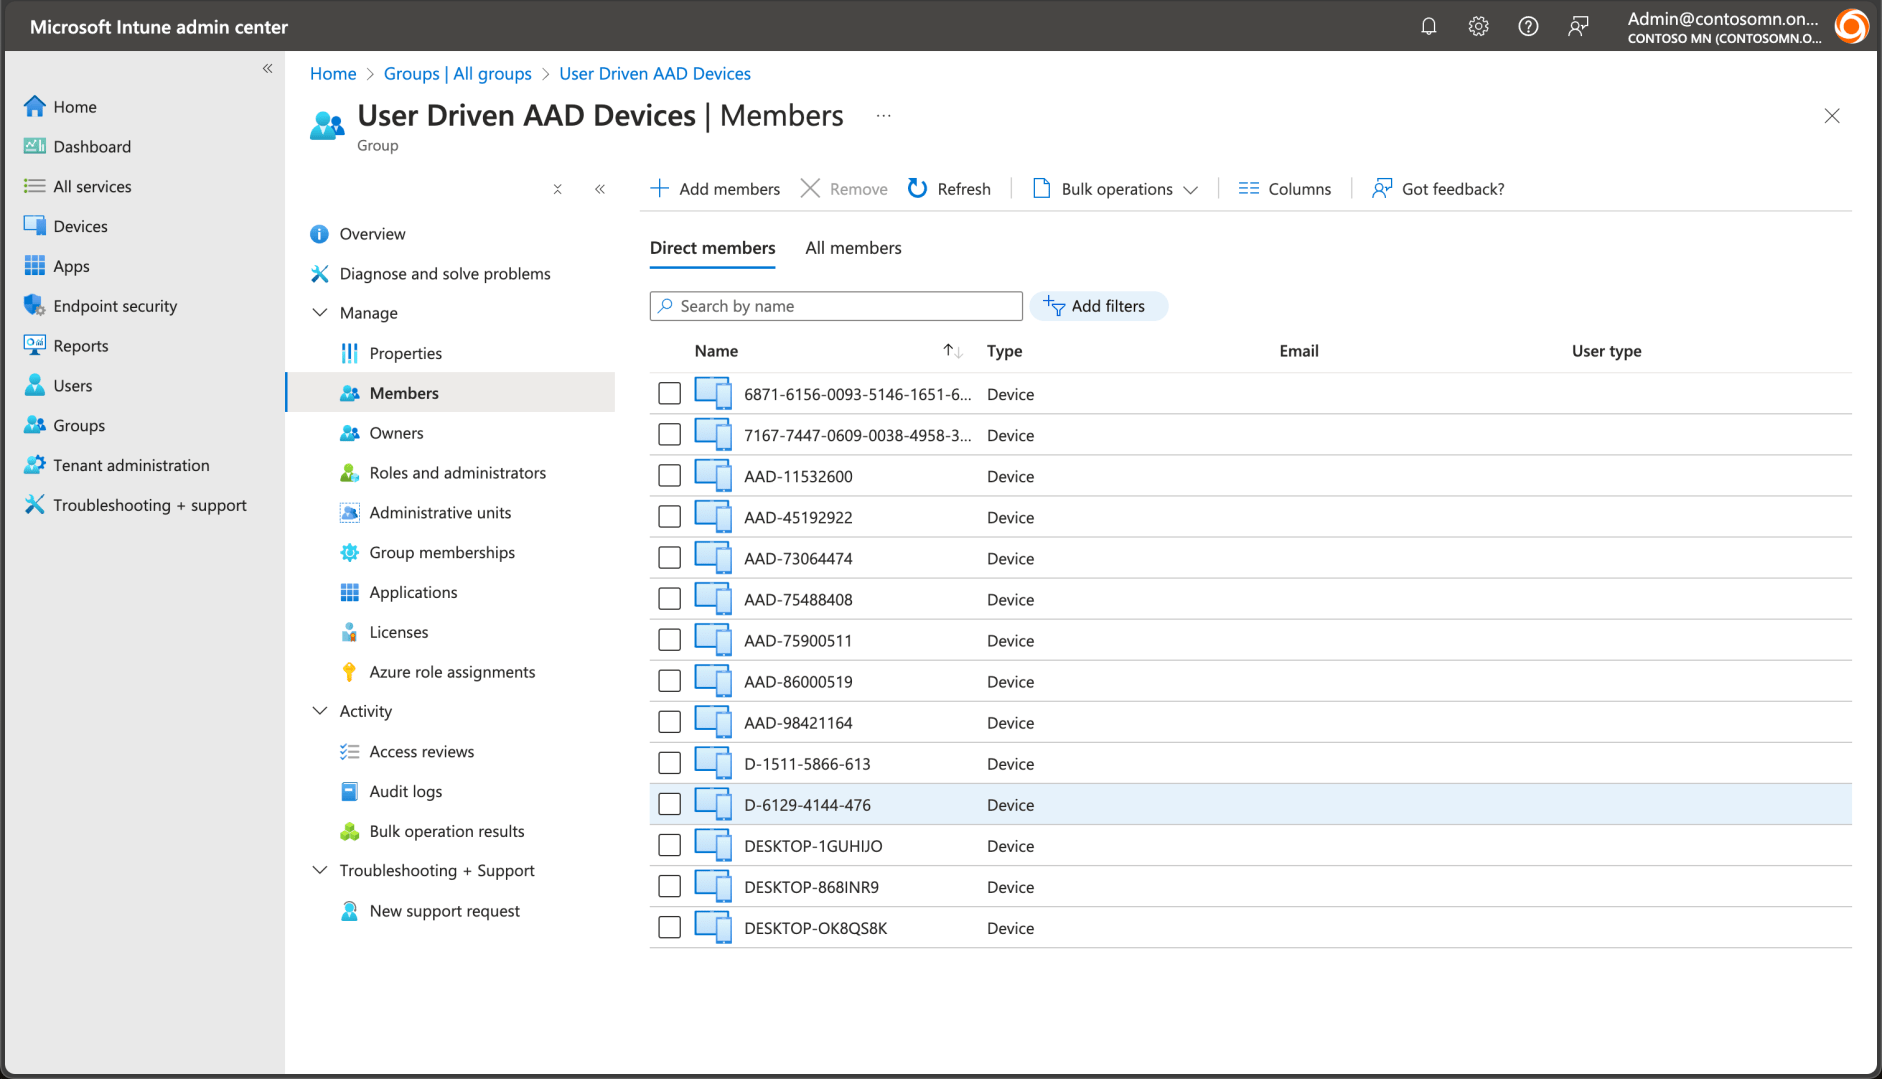1882x1079 pixels.
Task: Open the notifications bell icon
Action: pyautogui.click(x=1428, y=27)
